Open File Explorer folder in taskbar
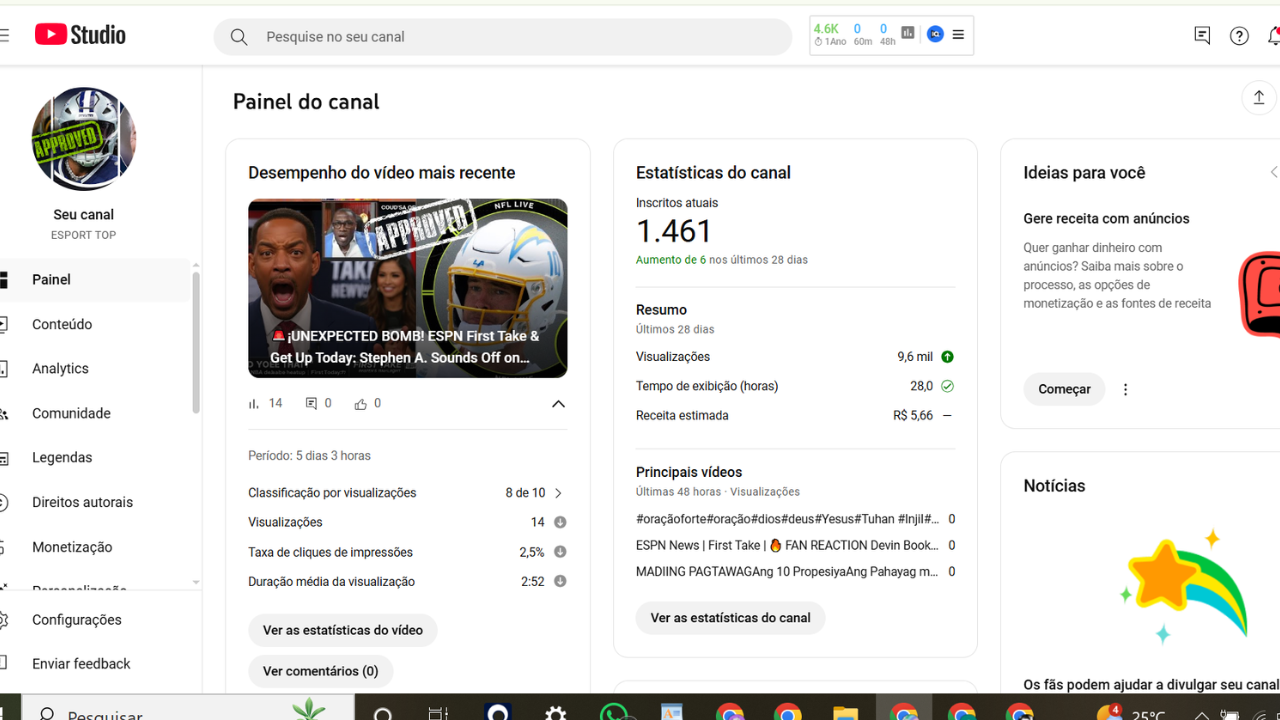1280x720 pixels. coord(845,713)
